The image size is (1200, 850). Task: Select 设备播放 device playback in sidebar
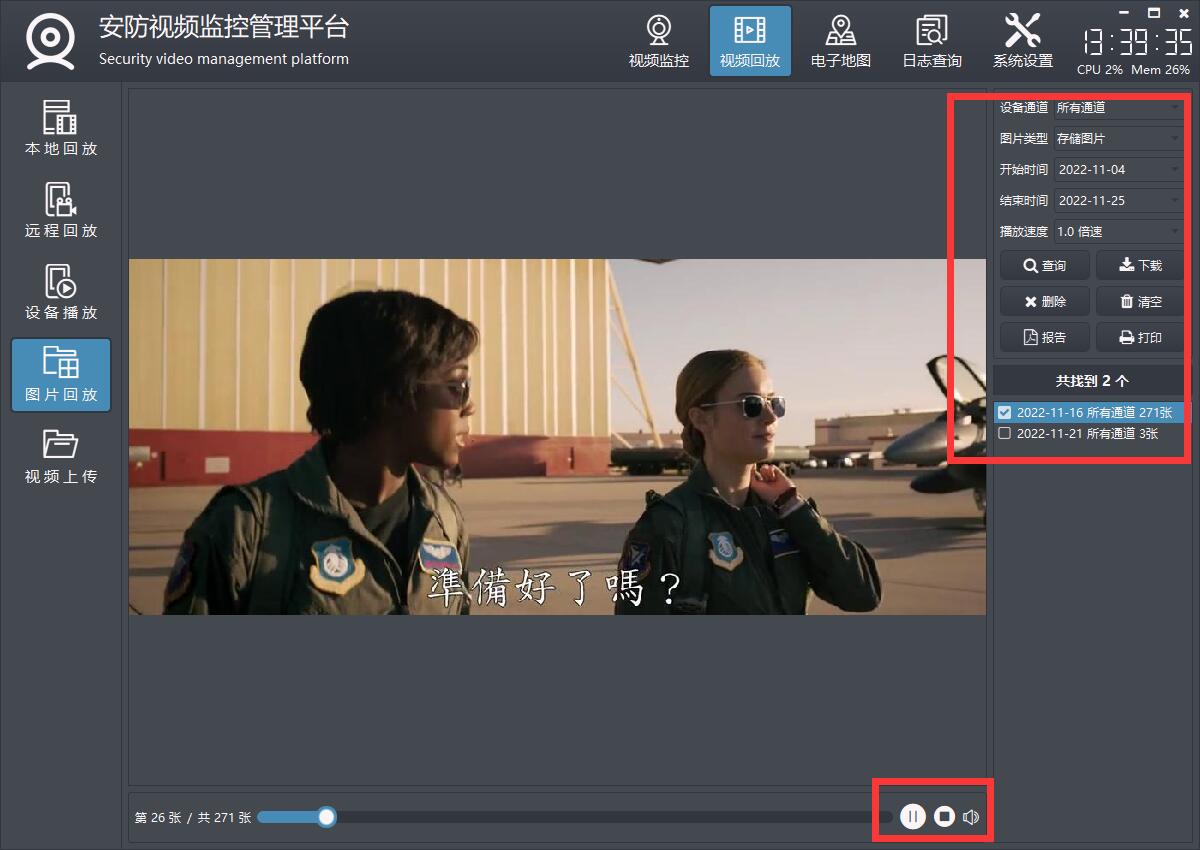[61, 293]
